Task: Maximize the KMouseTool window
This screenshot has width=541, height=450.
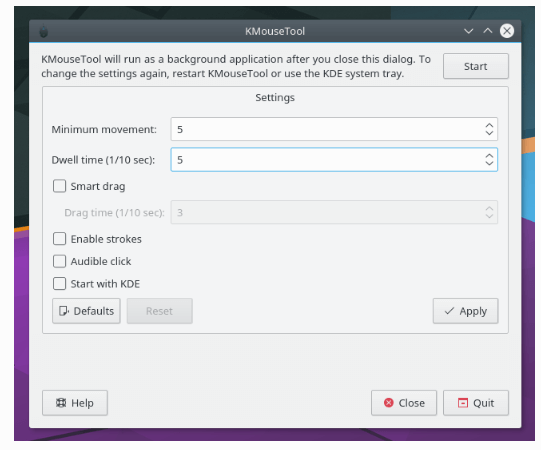Action: tap(488, 31)
